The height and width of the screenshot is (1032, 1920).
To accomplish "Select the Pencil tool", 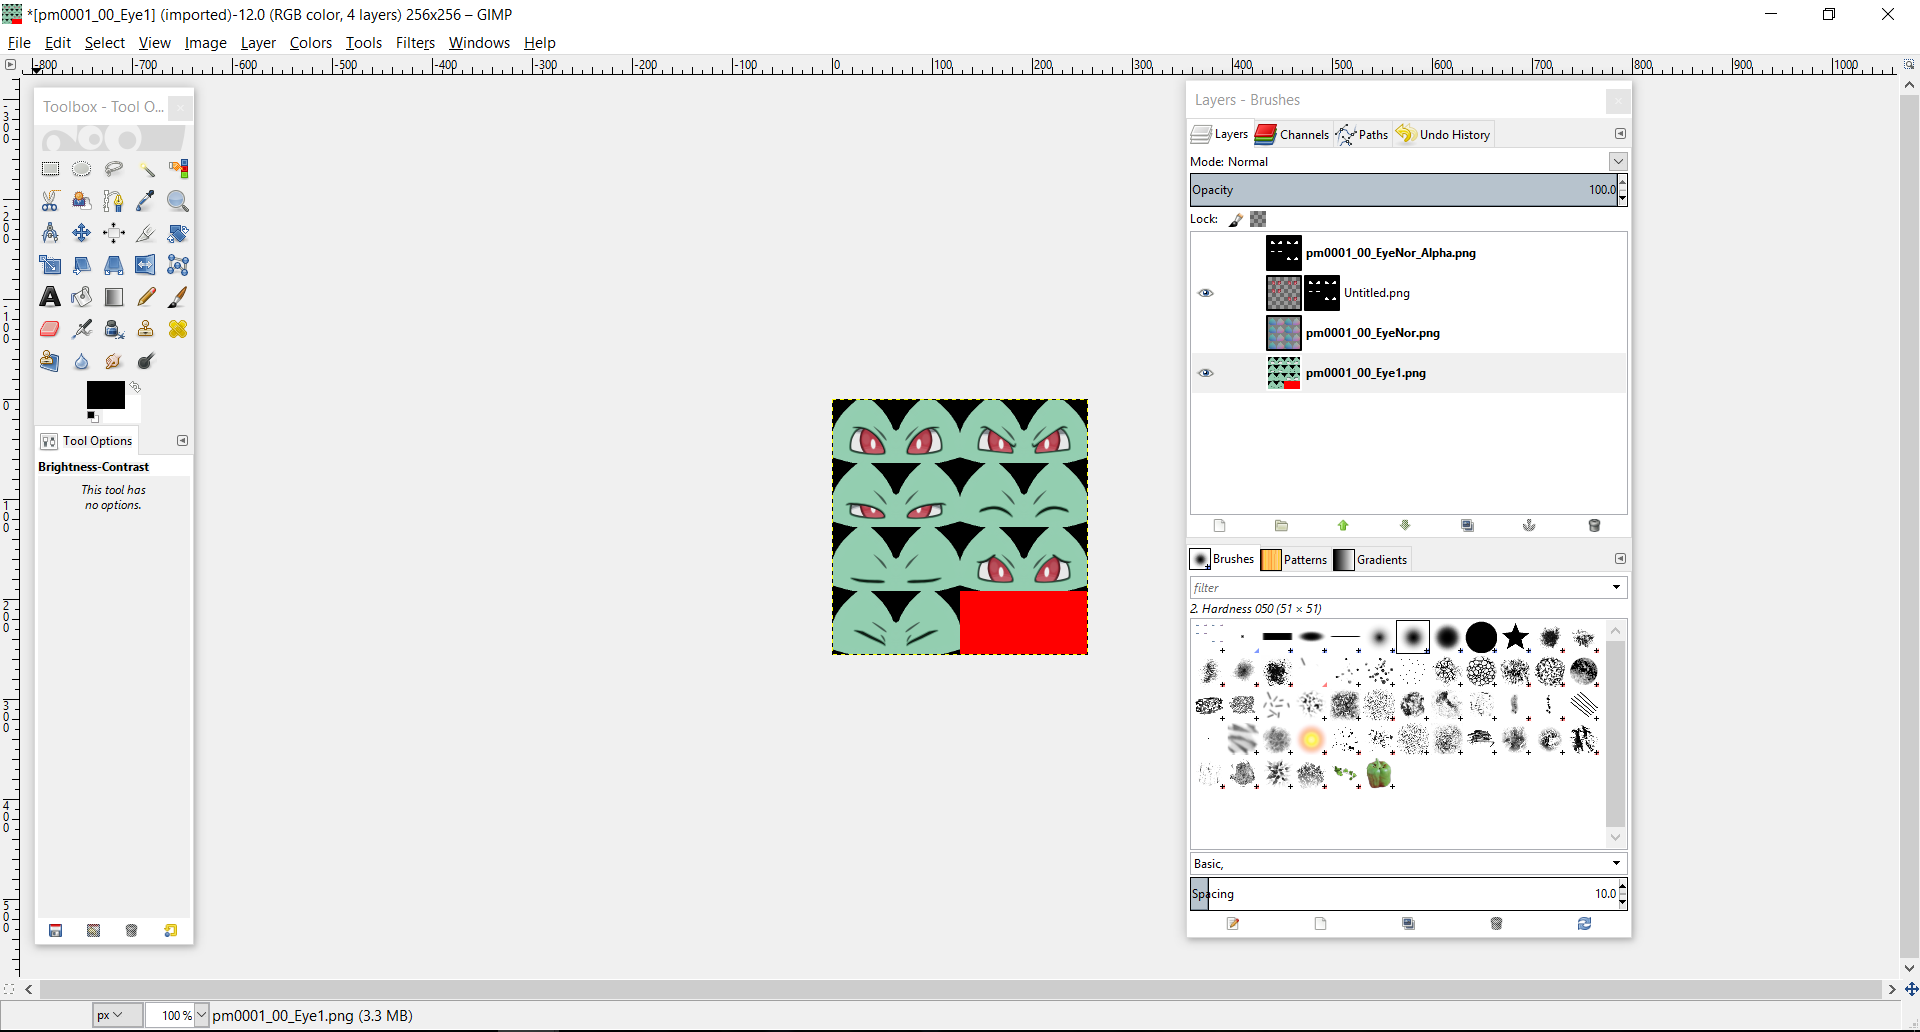I will 146,297.
